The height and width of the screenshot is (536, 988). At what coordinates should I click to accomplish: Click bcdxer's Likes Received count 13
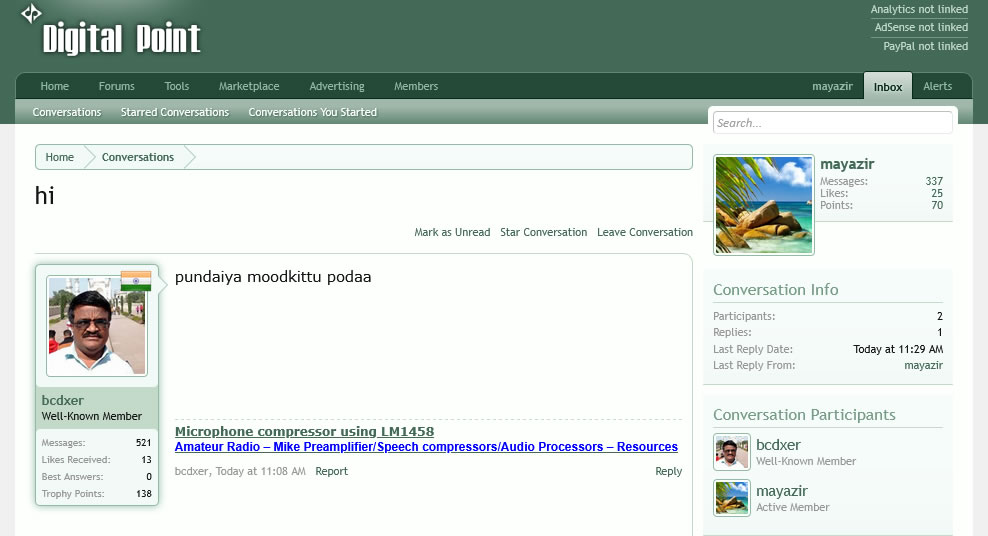pyautogui.click(x=146, y=460)
